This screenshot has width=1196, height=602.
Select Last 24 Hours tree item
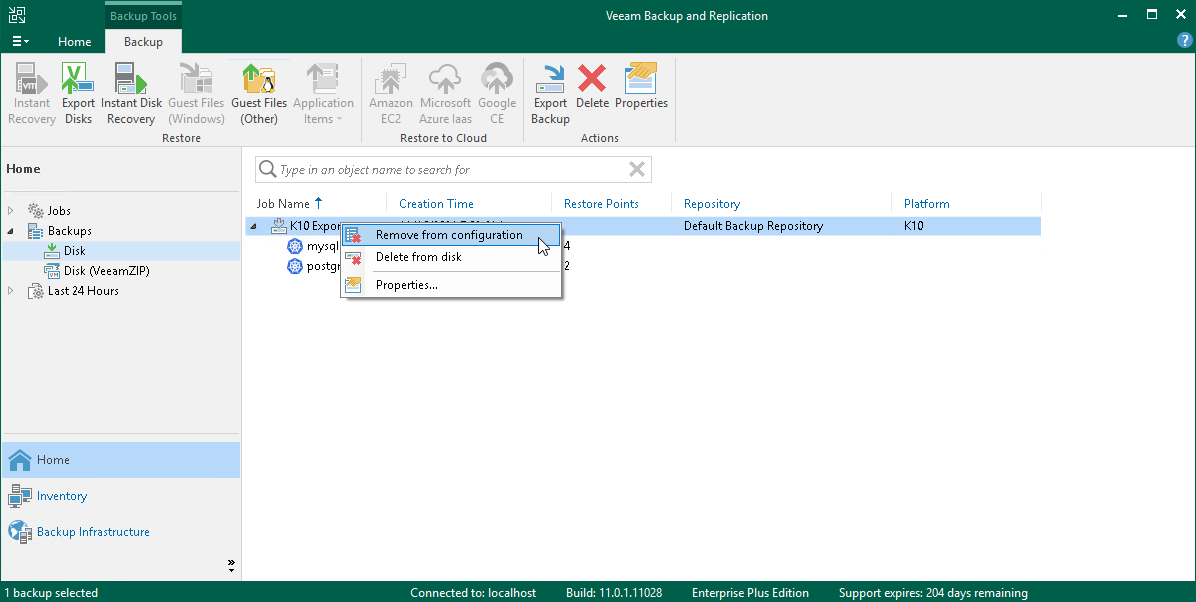[x=83, y=291]
